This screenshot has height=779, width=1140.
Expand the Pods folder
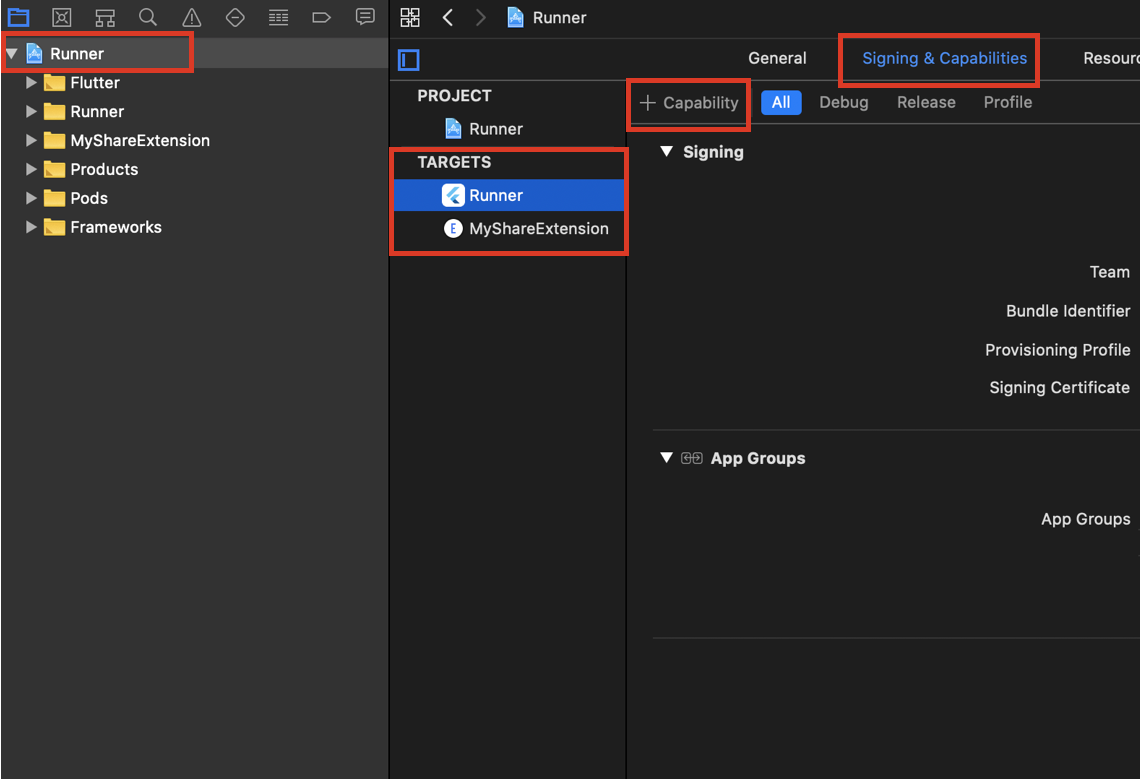click(31, 198)
